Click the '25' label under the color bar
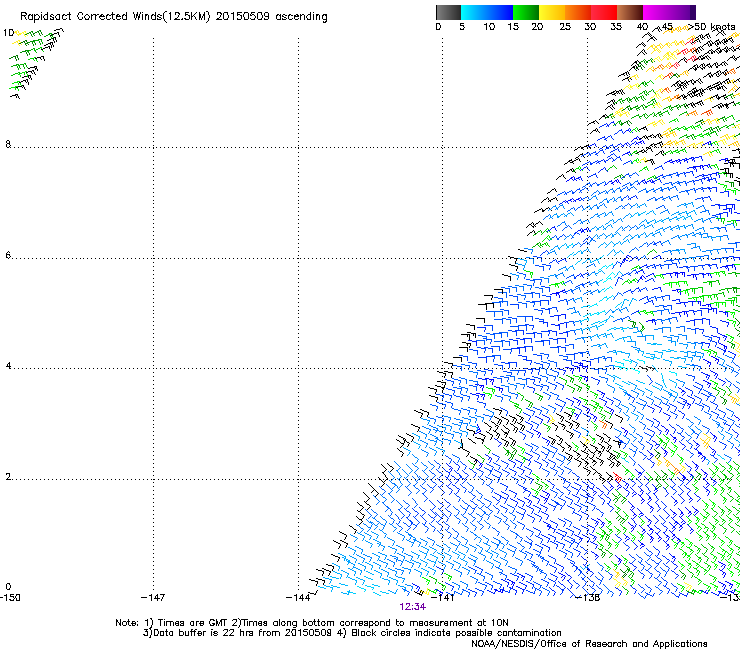This screenshot has width=740, height=650. (x=565, y=27)
